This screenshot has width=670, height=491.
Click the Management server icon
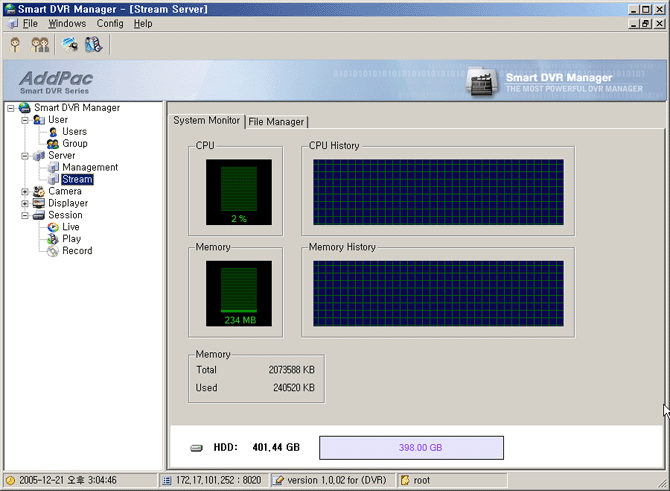[x=53, y=168]
